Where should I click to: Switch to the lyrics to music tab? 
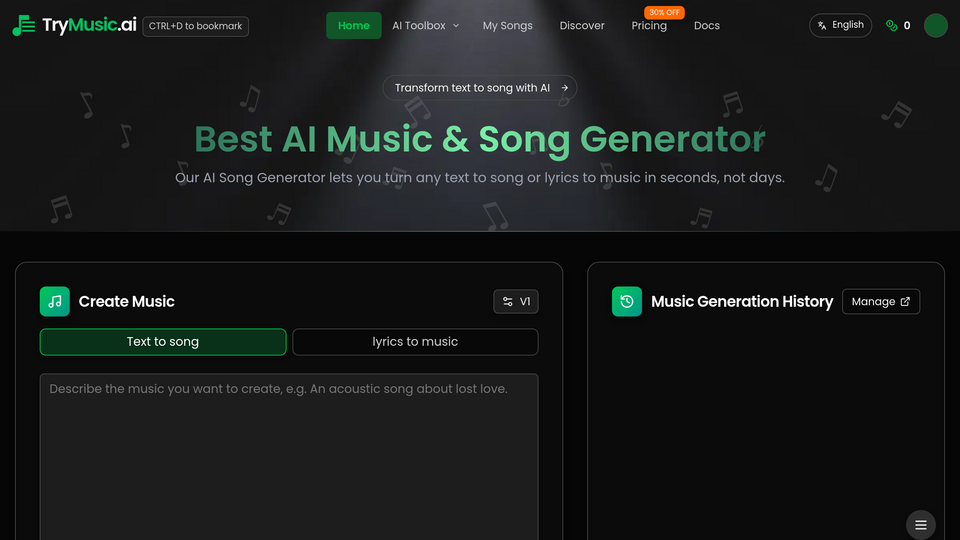(x=415, y=342)
